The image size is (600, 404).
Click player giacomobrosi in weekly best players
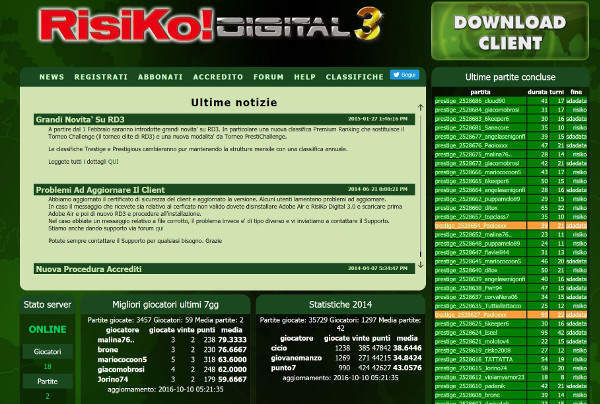click(x=121, y=370)
